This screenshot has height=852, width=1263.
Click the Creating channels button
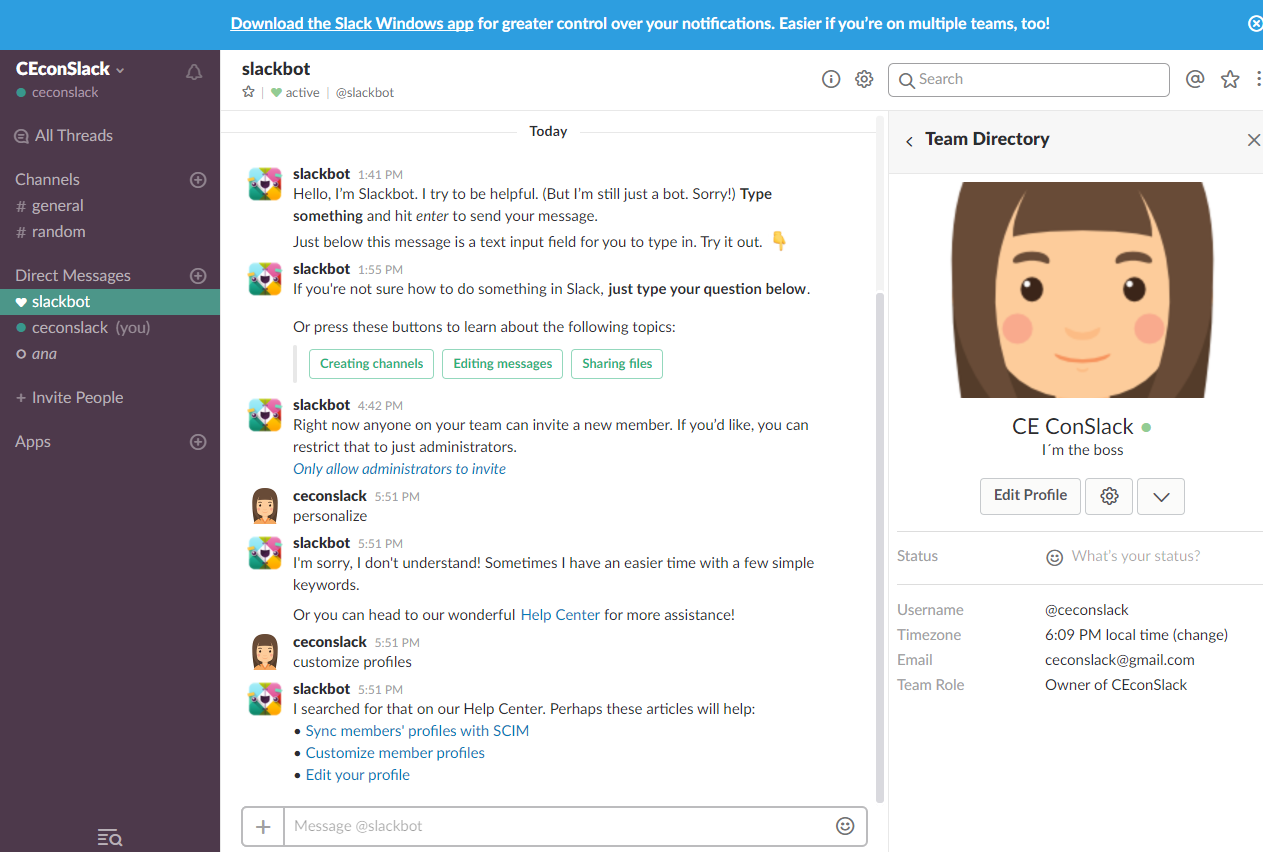(x=372, y=364)
